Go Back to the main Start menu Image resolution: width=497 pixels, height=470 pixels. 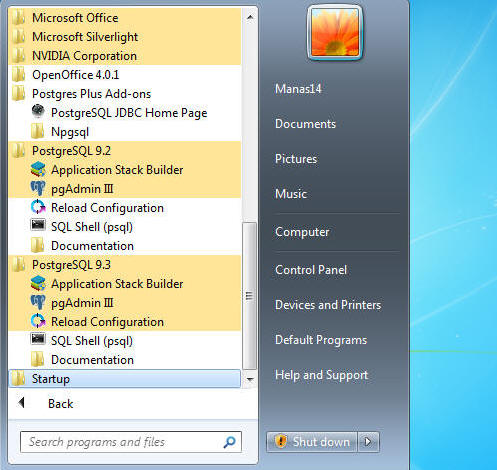tap(60, 404)
